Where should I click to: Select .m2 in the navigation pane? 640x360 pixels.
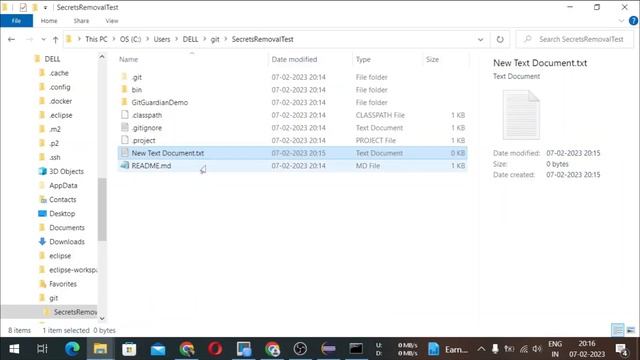[55, 129]
